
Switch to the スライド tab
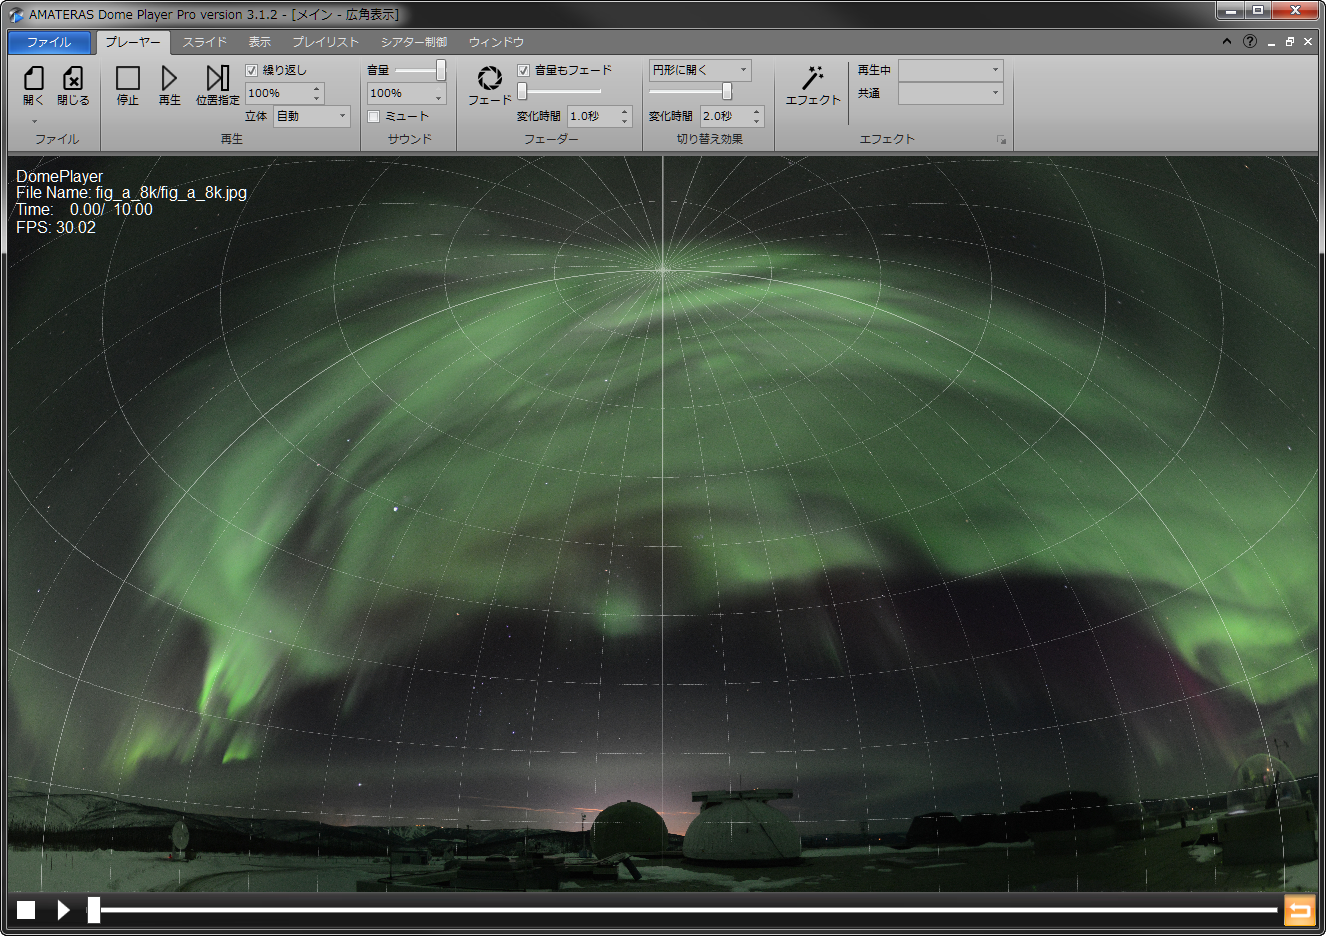click(x=204, y=42)
